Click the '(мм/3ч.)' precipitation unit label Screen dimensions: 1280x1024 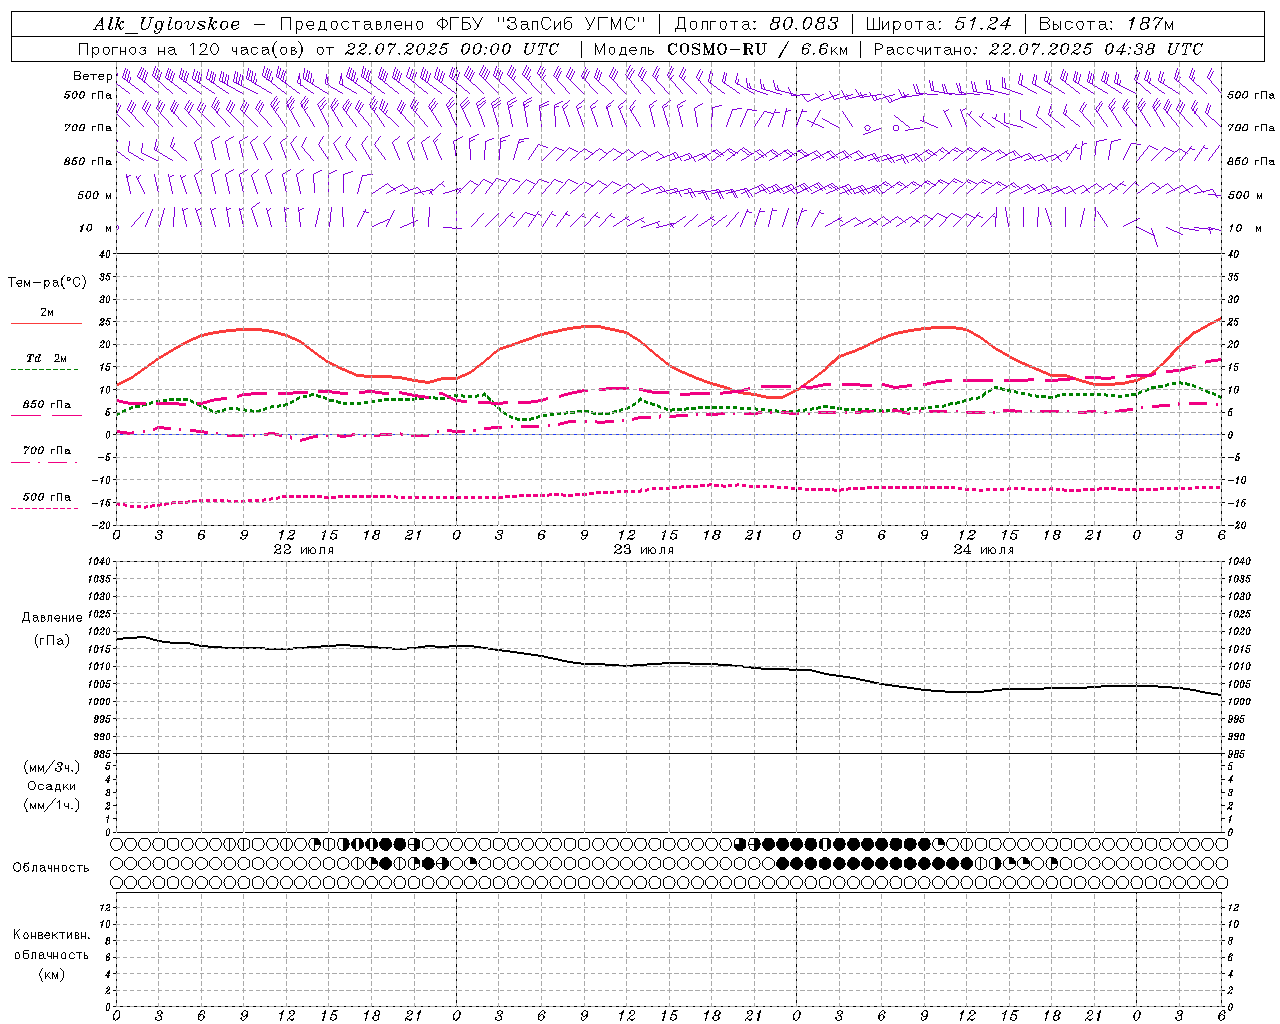pos(52,767)
